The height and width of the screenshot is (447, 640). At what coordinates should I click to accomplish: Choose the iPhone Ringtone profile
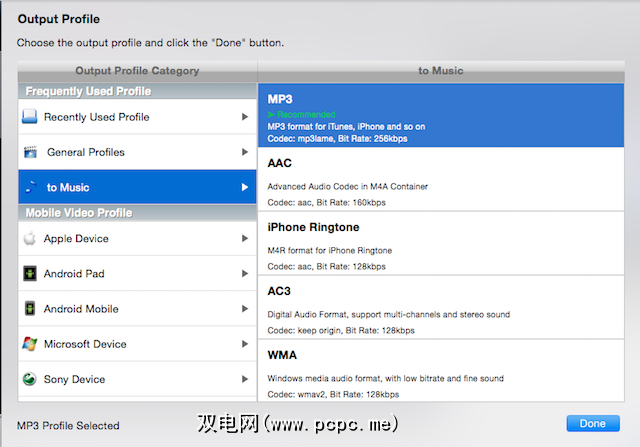[x=441, y=243]
